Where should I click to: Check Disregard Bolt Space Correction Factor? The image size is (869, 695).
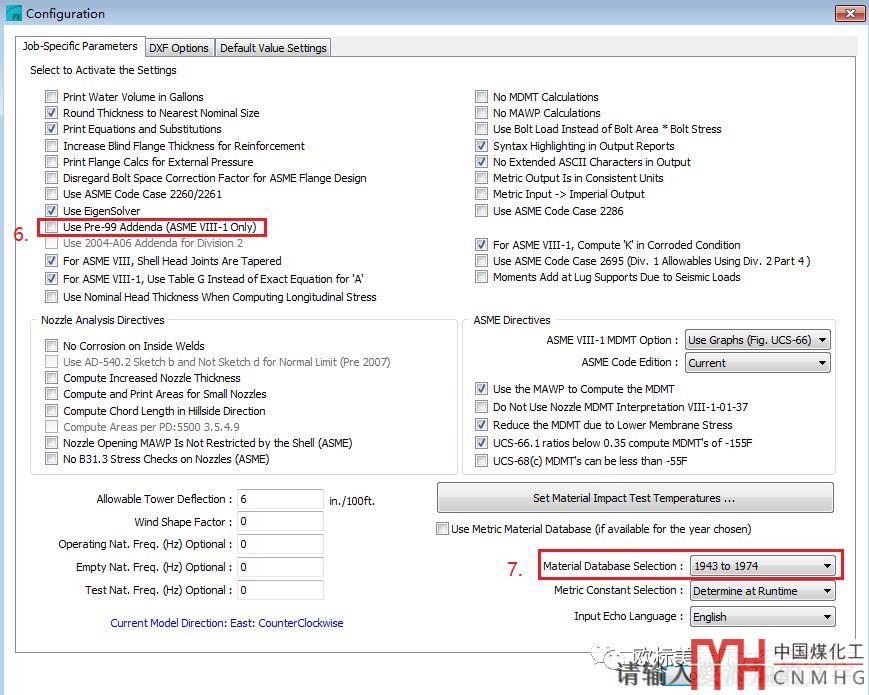(52, 178)
